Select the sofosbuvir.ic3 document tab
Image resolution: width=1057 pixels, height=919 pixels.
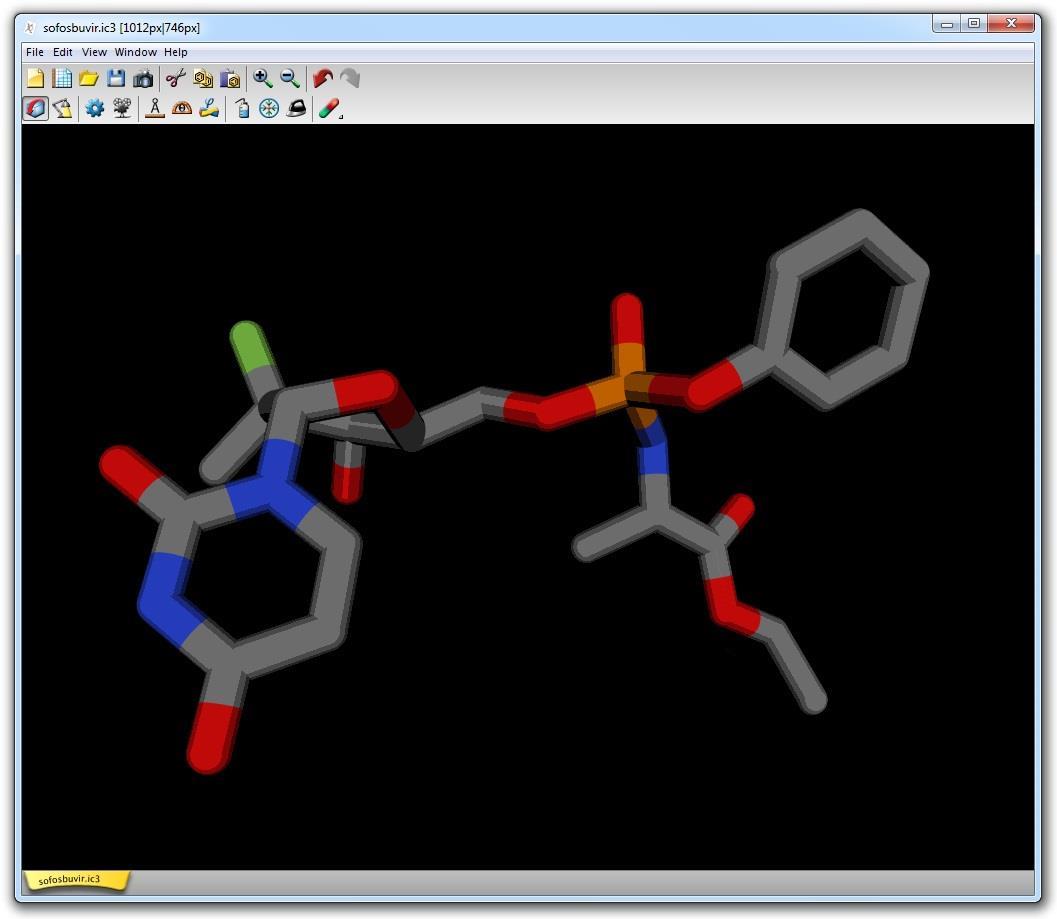coord(70,880)
